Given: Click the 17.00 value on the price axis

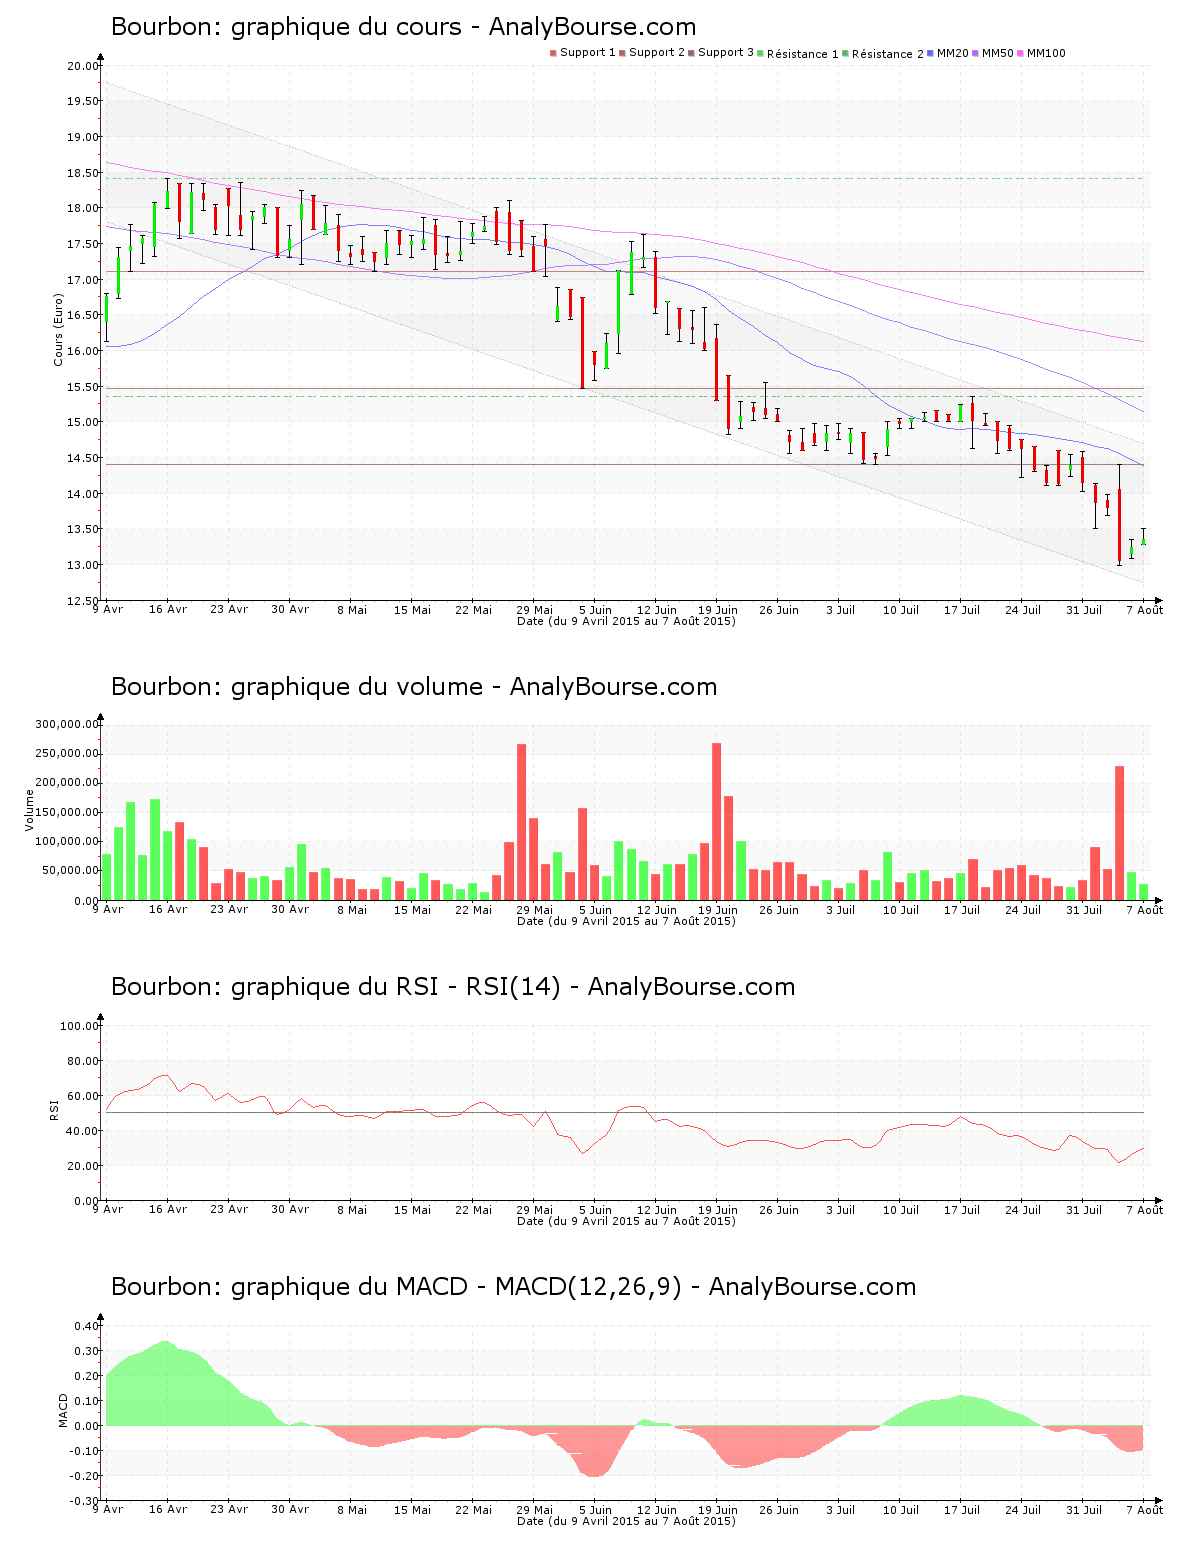Looking at the screenshot, I should (x=83, y=280).
